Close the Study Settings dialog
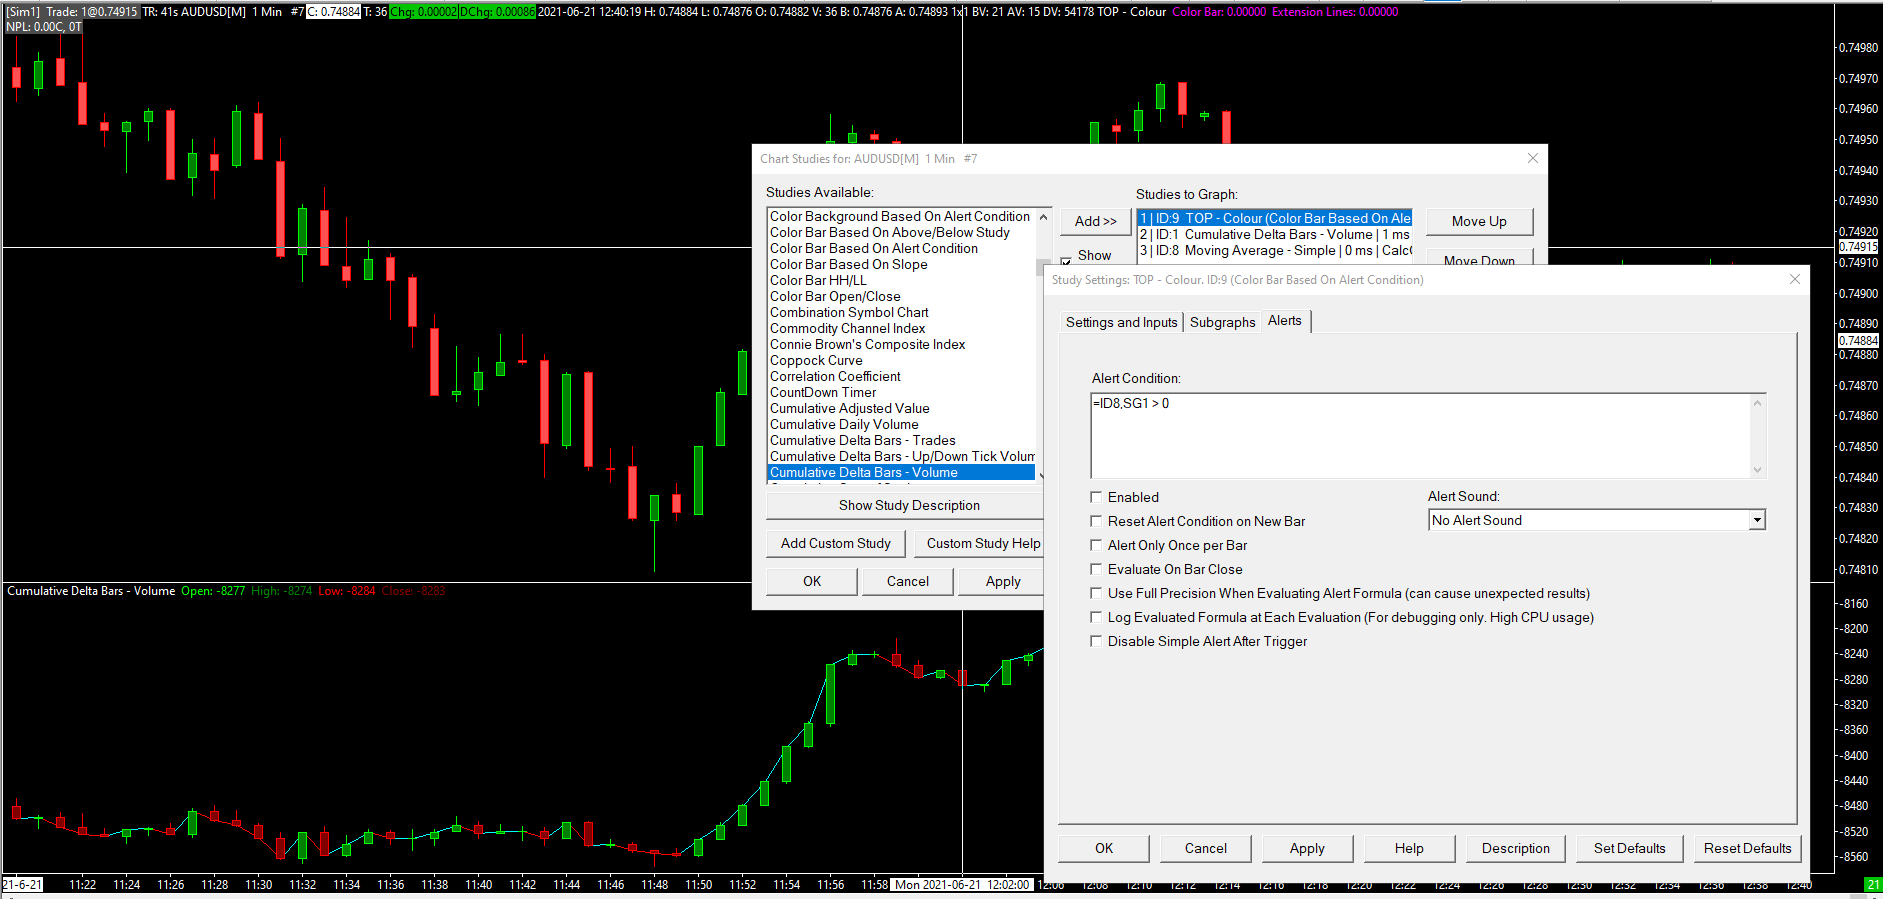 click(x=1795, y=280)
